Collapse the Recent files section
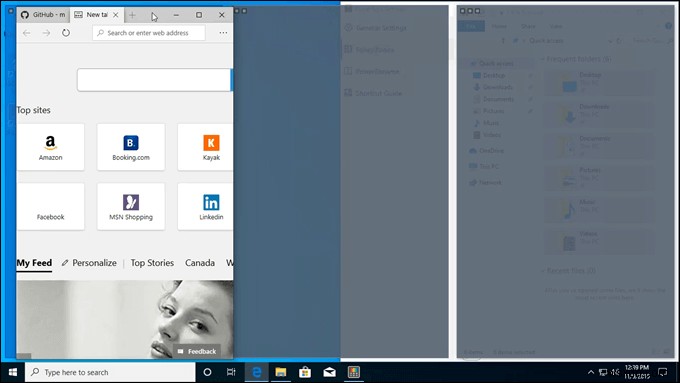The width and height of the screenshot is (680, 383). [x=543, y=271]
